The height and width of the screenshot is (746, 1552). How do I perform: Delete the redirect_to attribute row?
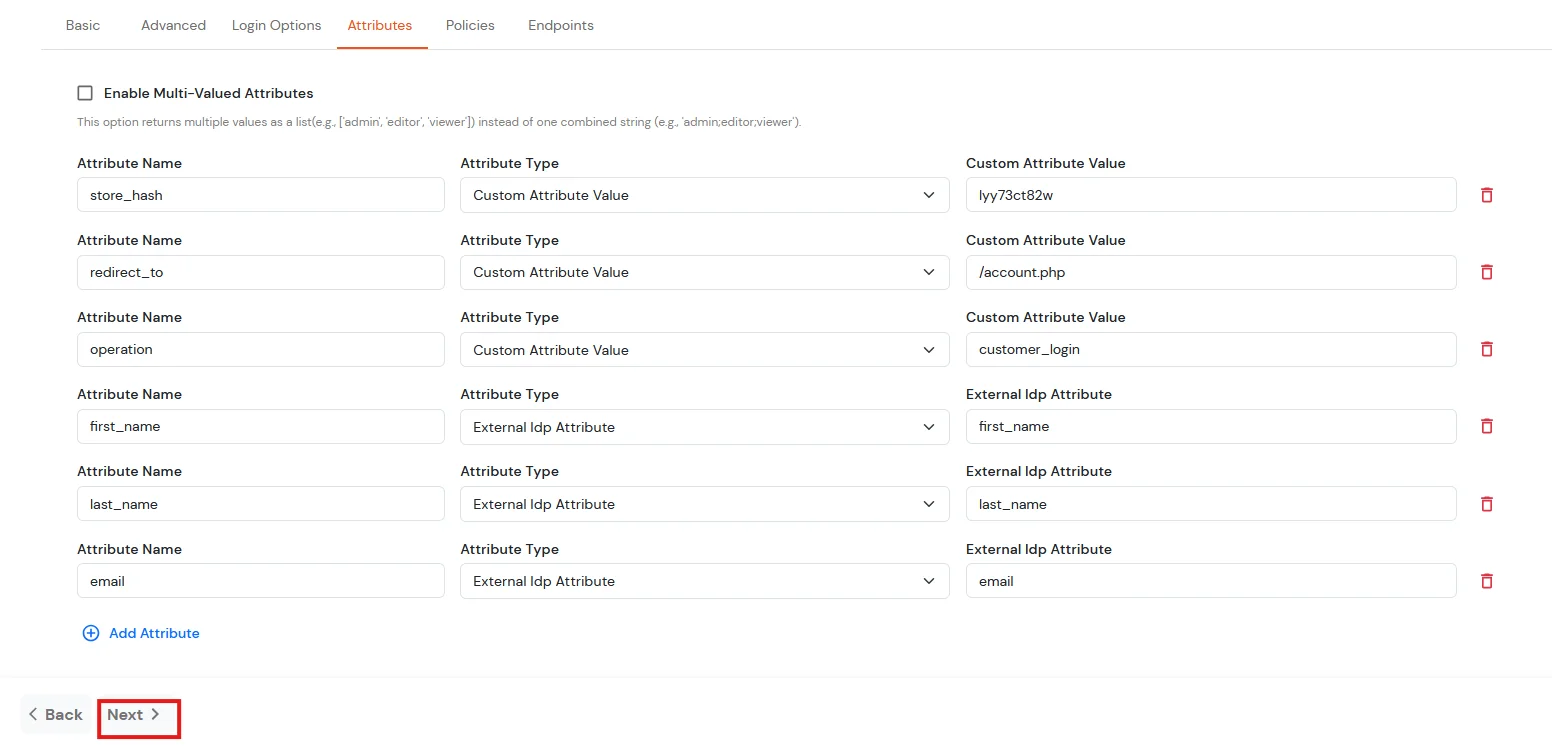[1487, 272]
